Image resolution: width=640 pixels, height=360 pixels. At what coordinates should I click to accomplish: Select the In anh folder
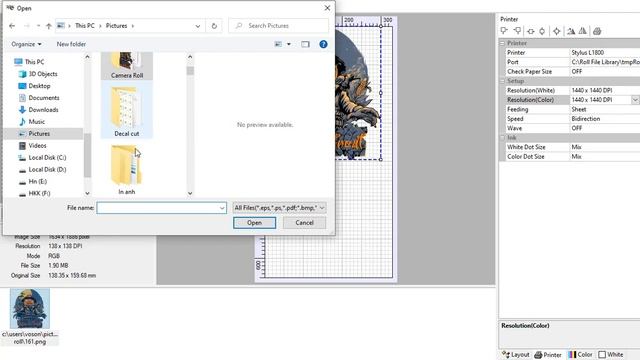(127, 169)
